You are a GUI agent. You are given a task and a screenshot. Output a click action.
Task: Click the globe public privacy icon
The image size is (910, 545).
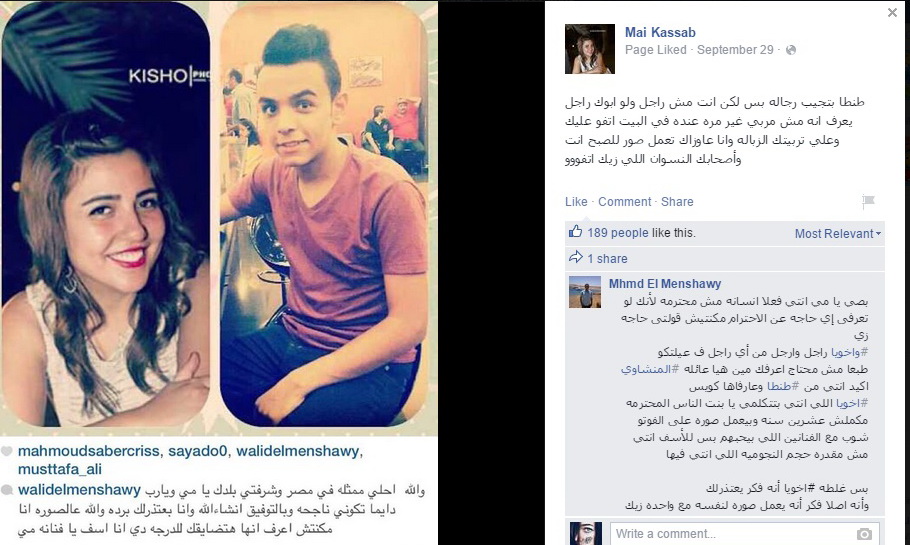pyautogui.click(x=790, y=50)
